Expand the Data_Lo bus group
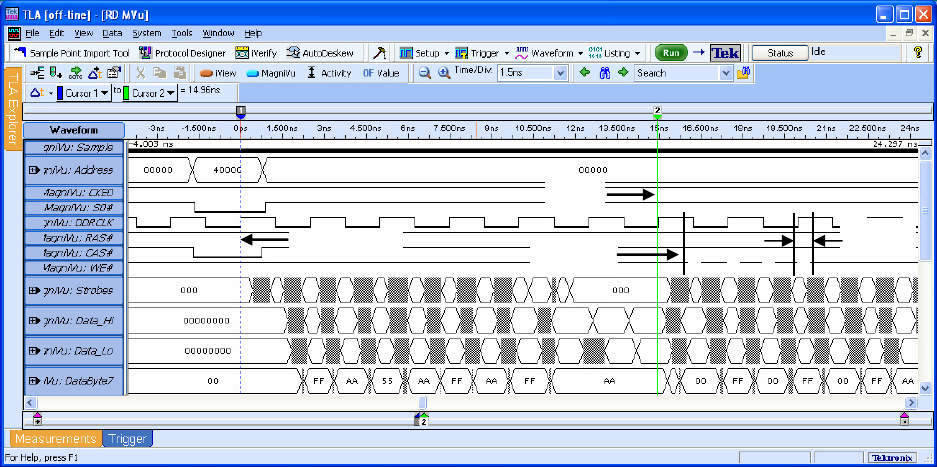The image size is (937, 467). [x=33, y=351]
